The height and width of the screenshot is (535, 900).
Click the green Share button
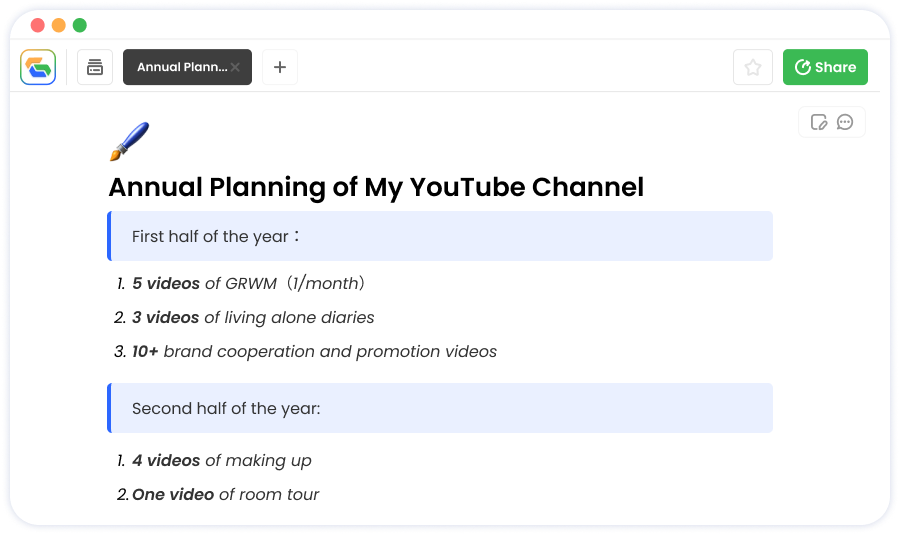pyautogui.click(x=825, y=67)
